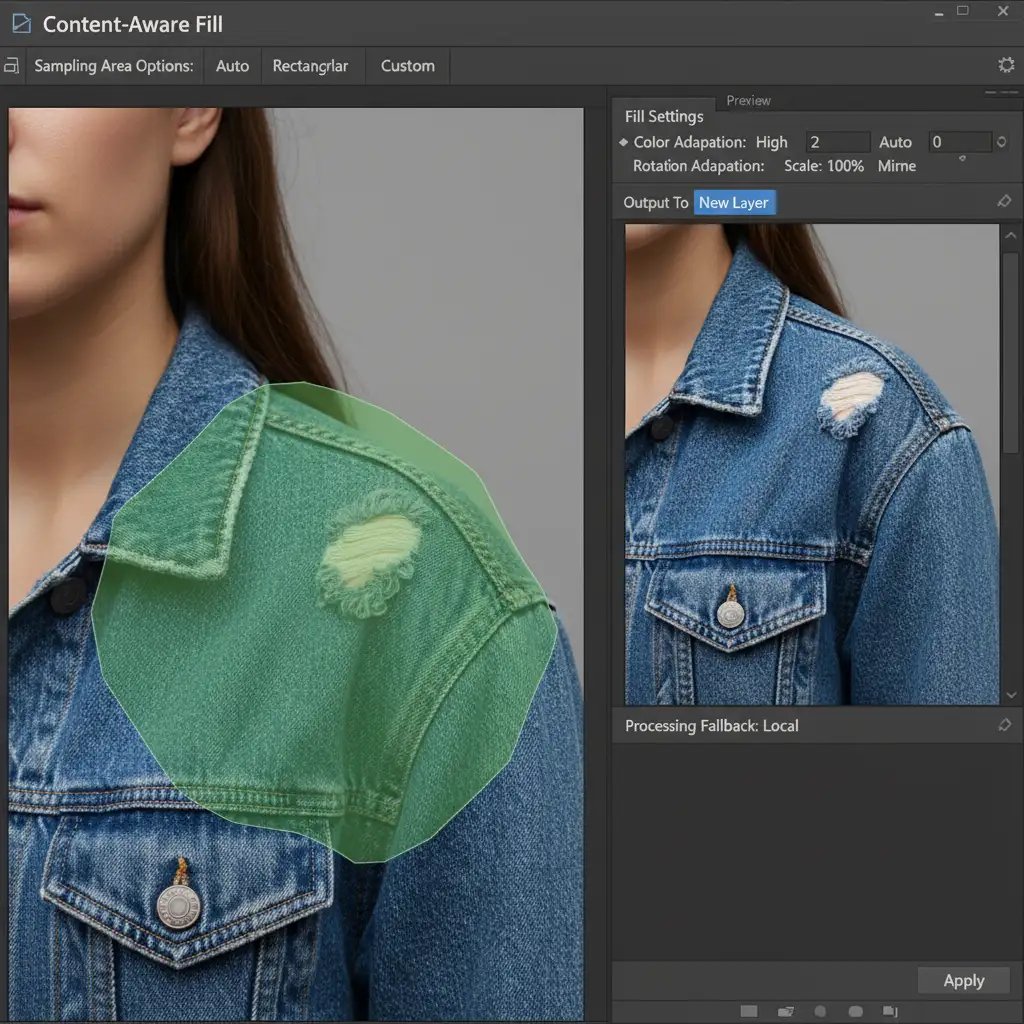Screen dimensions: 1024x1024
Task: Open the settings gear in the options bar
Action: [1006, 65]
